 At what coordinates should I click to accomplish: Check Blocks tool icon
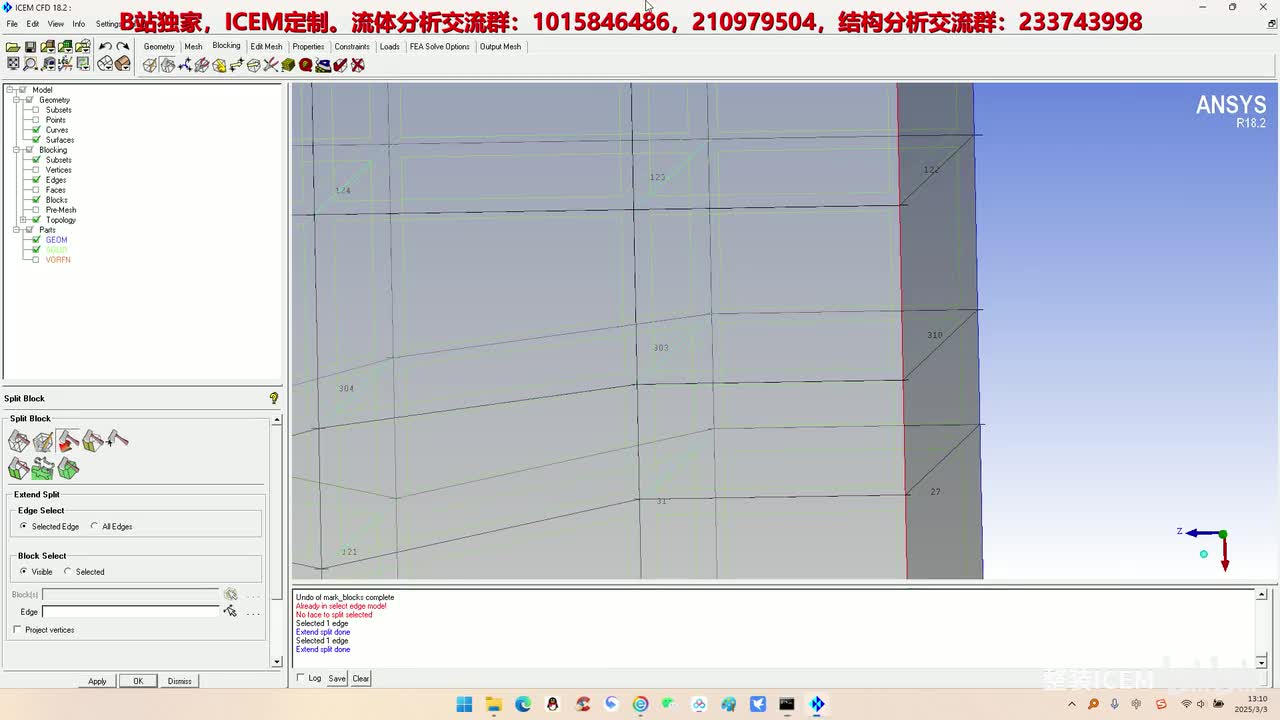(x=340, y=65)
